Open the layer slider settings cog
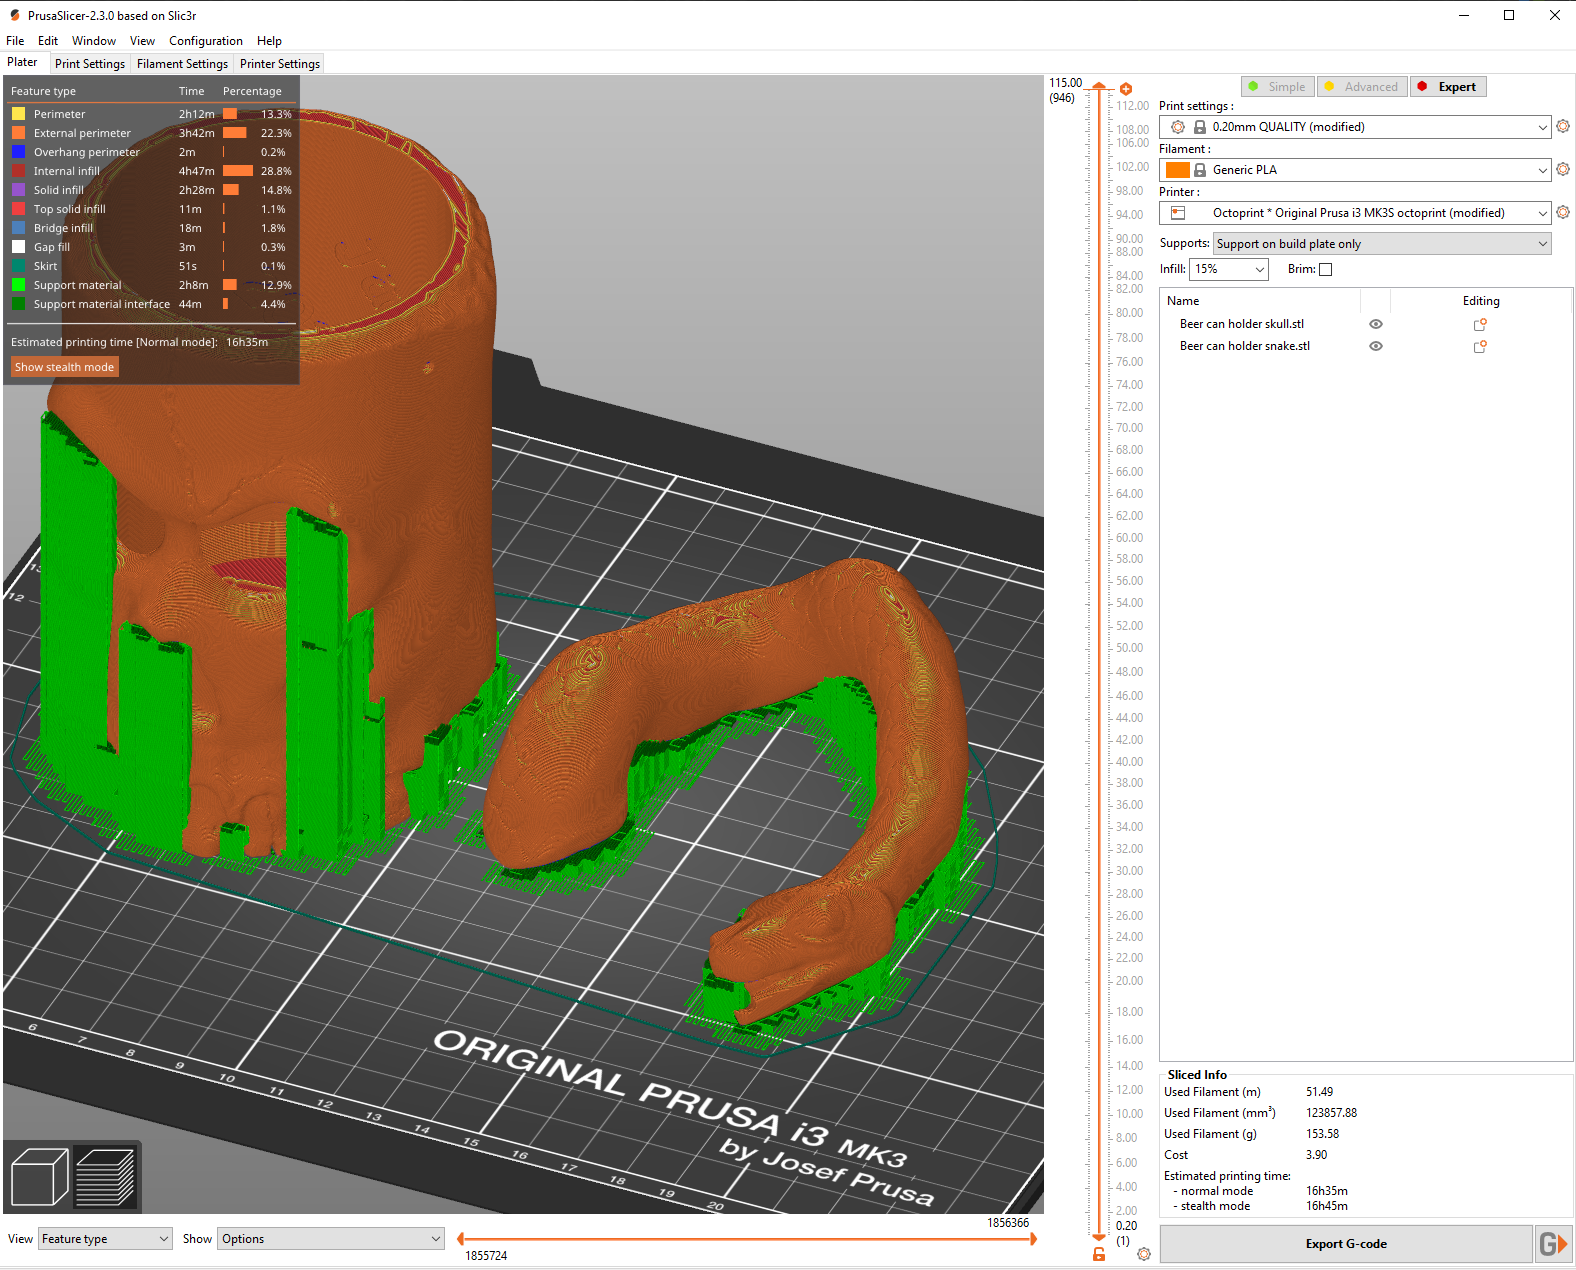The image size is (1576, 1270). pyautogui.click(x=1144, y=1254)
